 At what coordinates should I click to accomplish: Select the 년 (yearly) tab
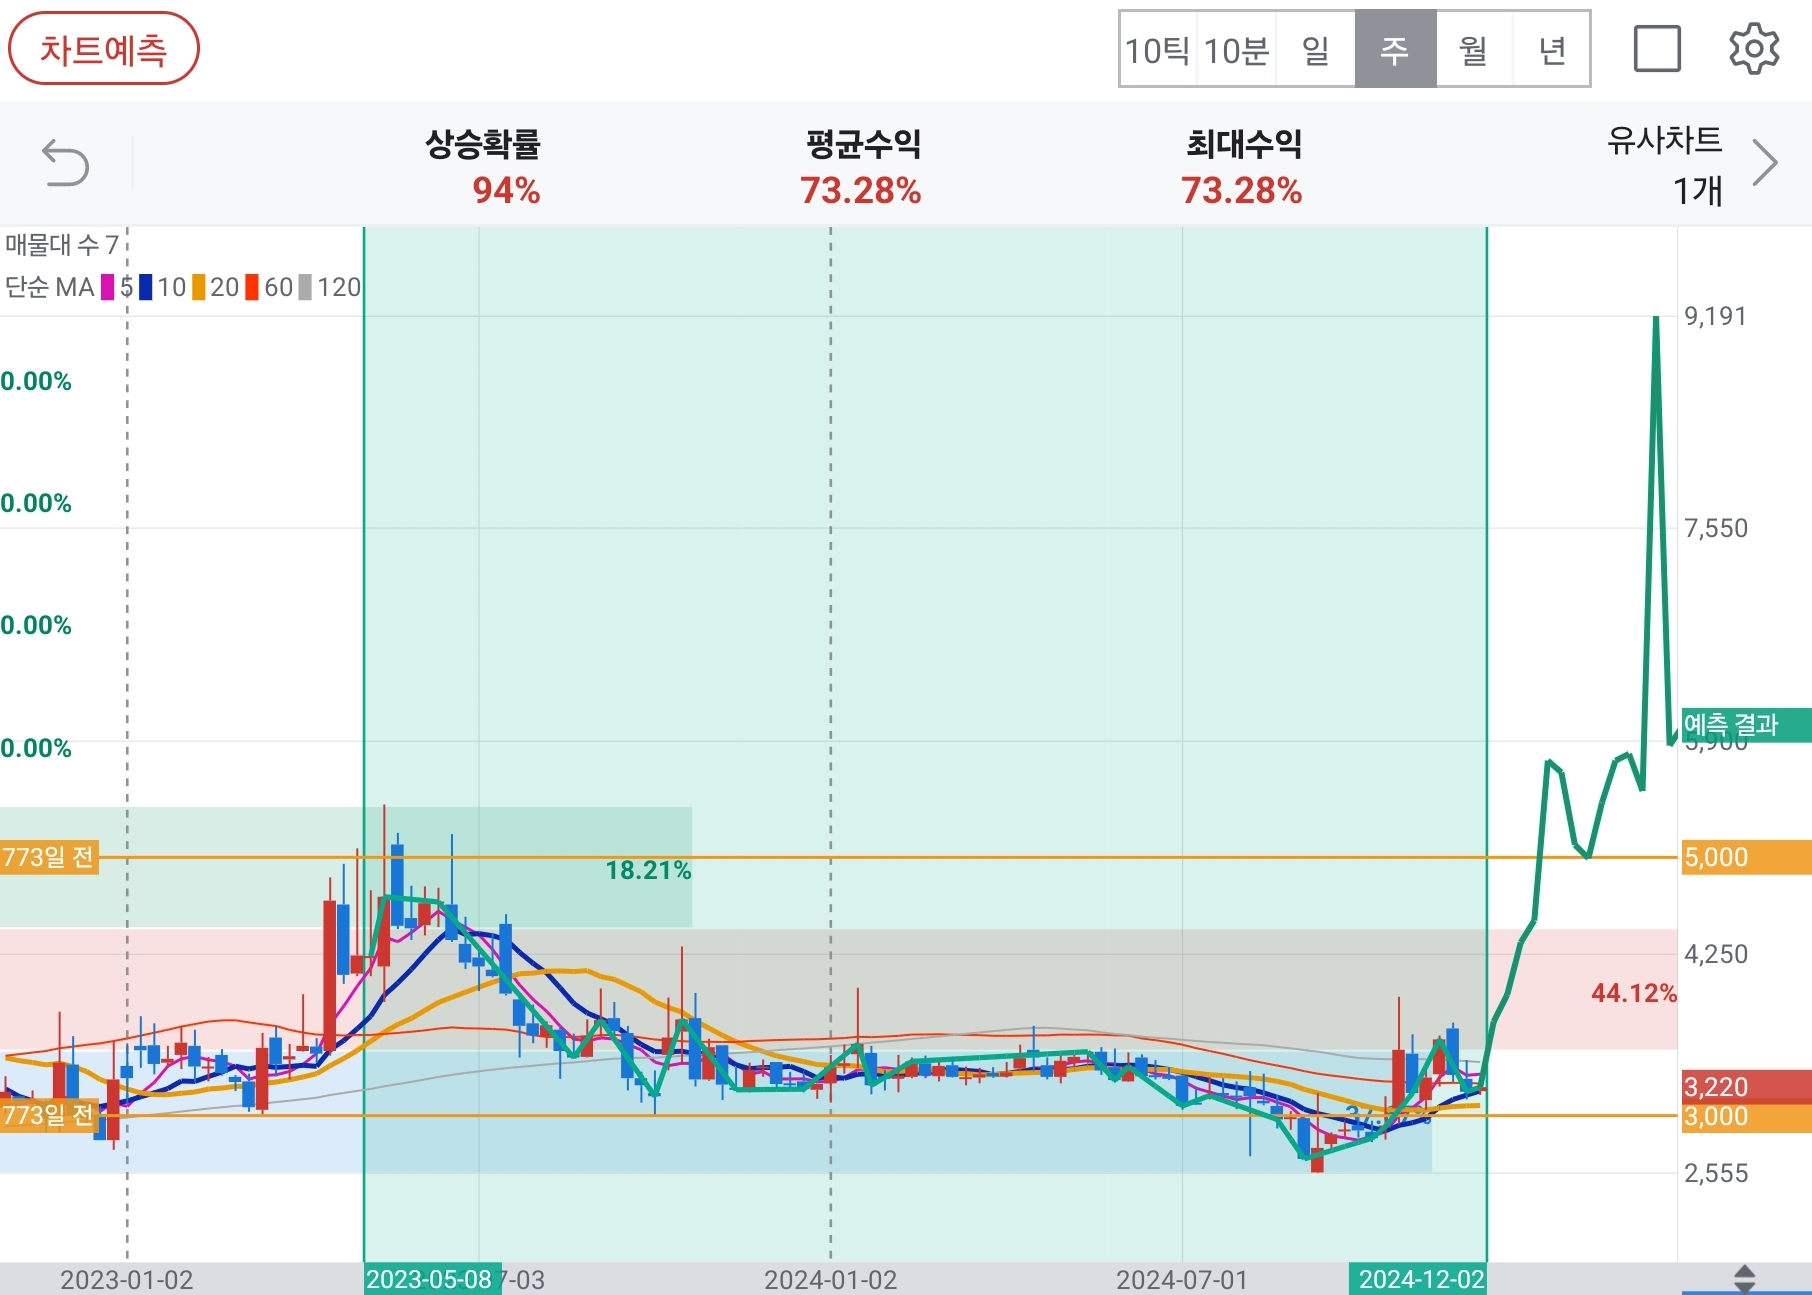pyautogui.click(x=1551, y=50)
